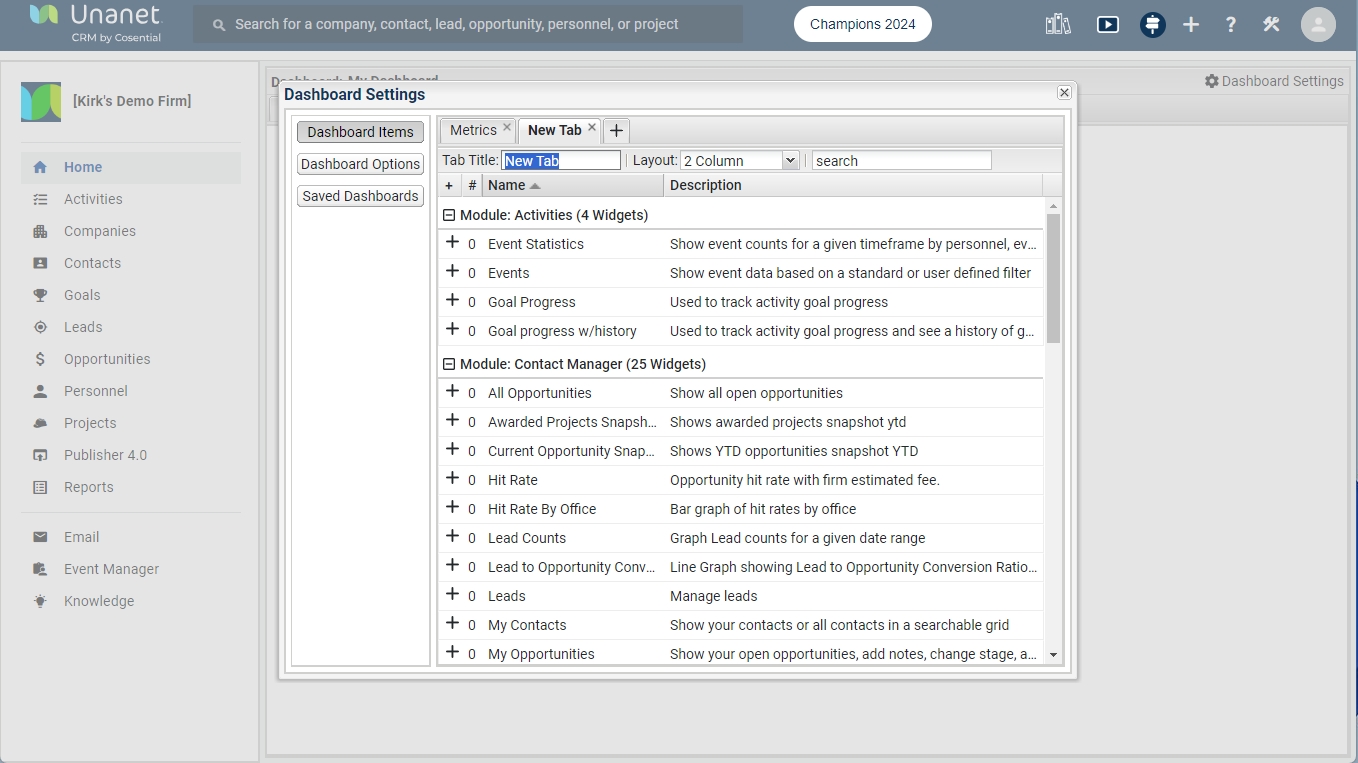The image size is (1358, 763).
Task: Open the help question mark icon
Action: click(1230, 25)
